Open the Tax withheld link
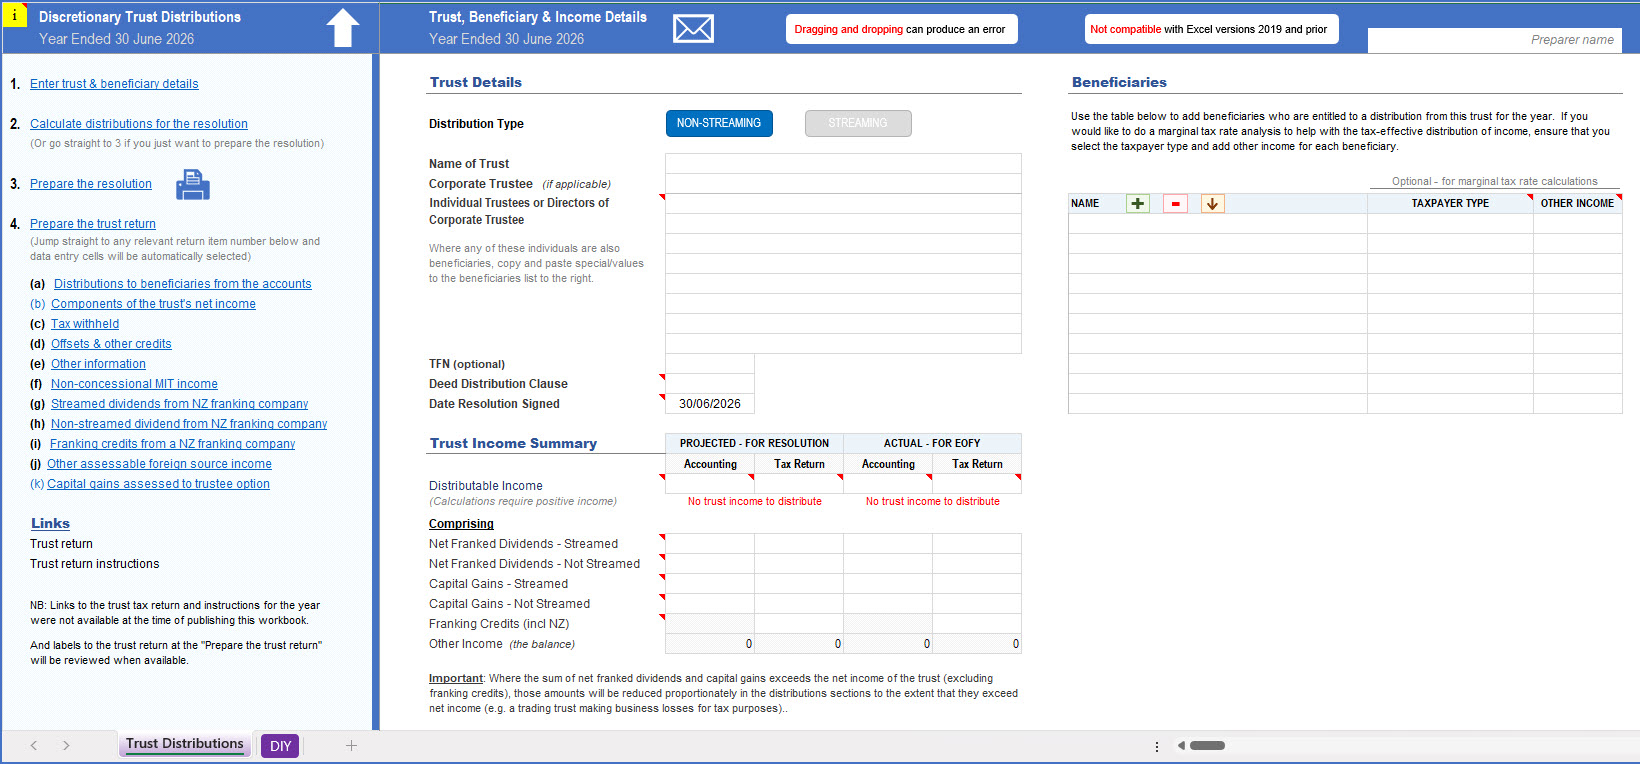This screenshot has width=1640, height=764. point(85,324)
